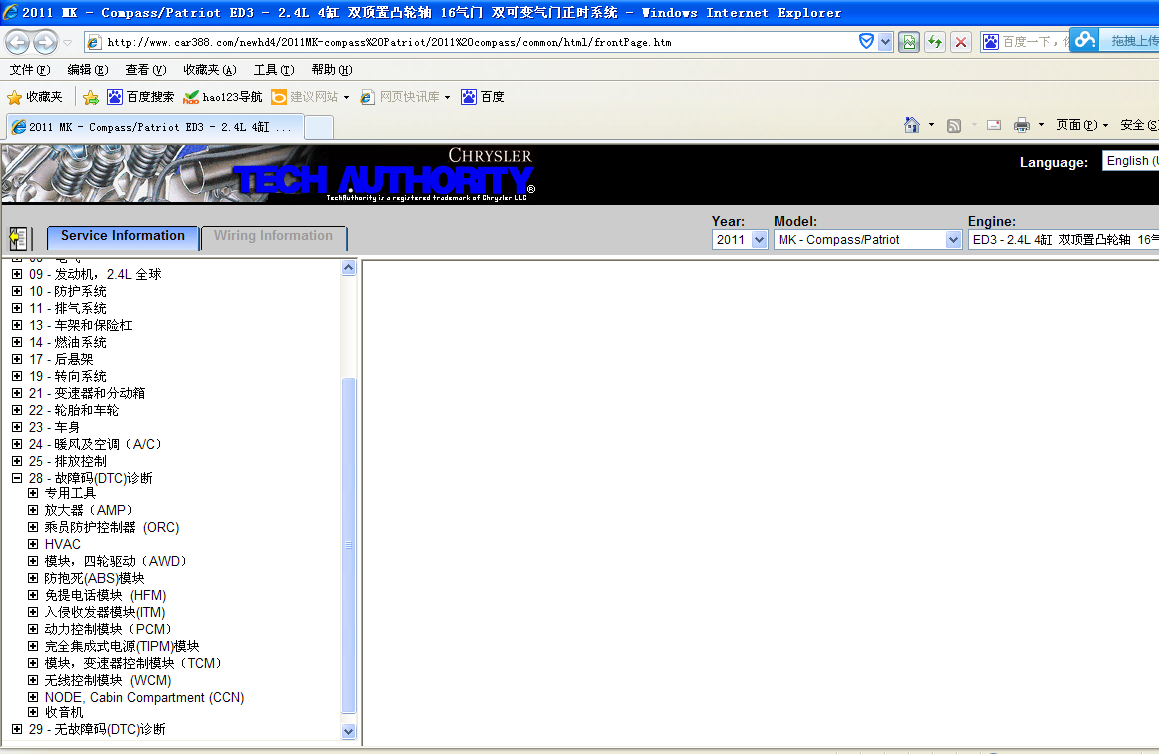
Task: Expand 14 - 燃油系统 node
Action: [17, 342]
